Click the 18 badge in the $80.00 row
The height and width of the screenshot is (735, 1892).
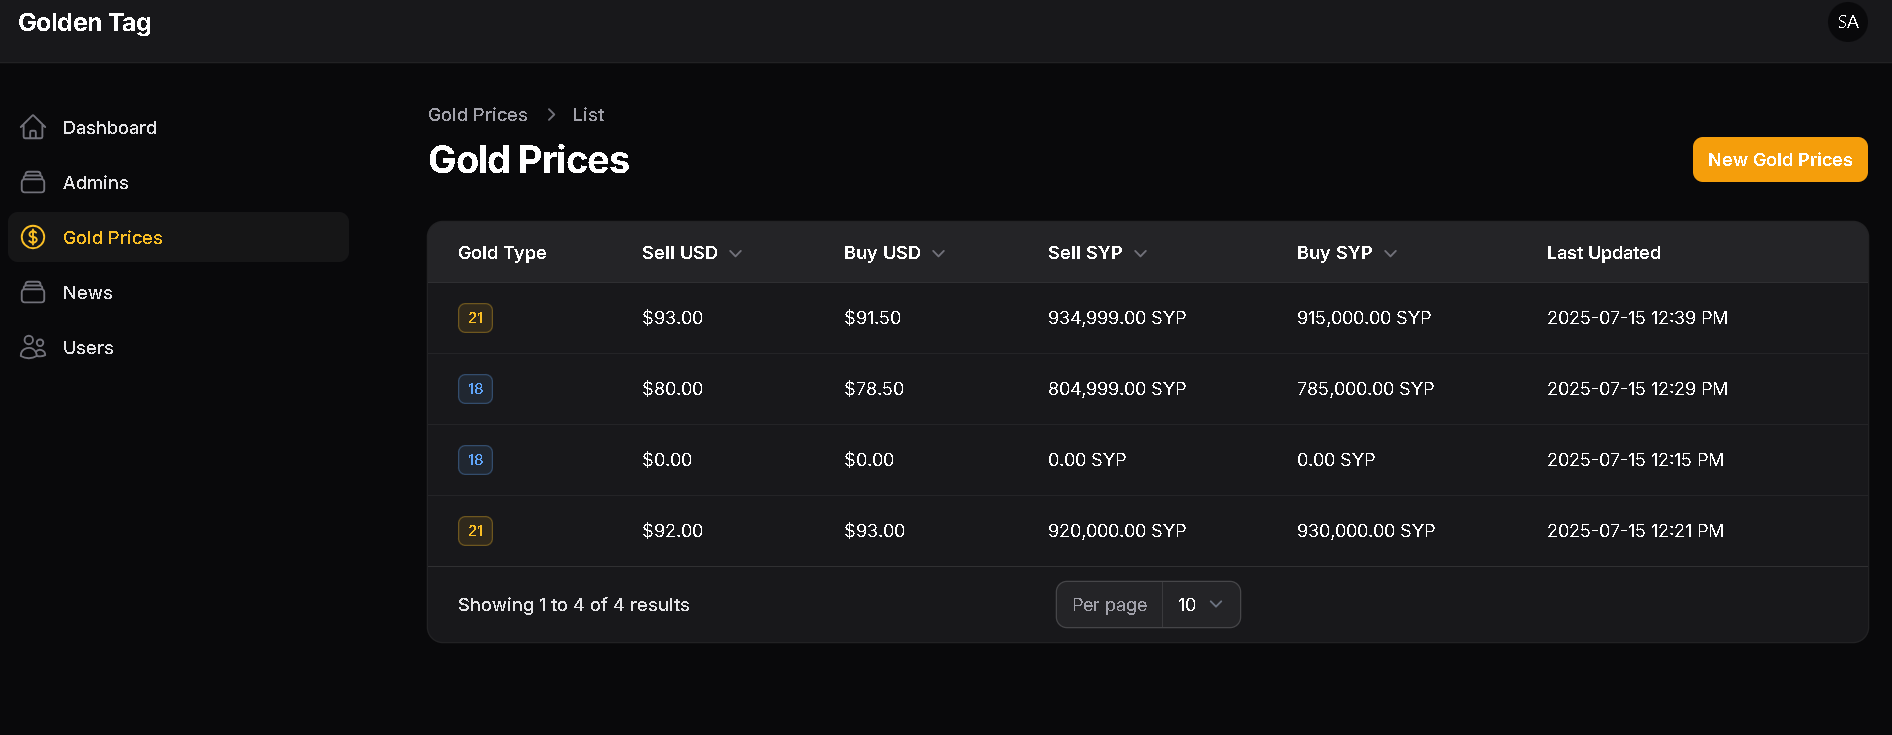pyautogui.click(x=475, y=389)
